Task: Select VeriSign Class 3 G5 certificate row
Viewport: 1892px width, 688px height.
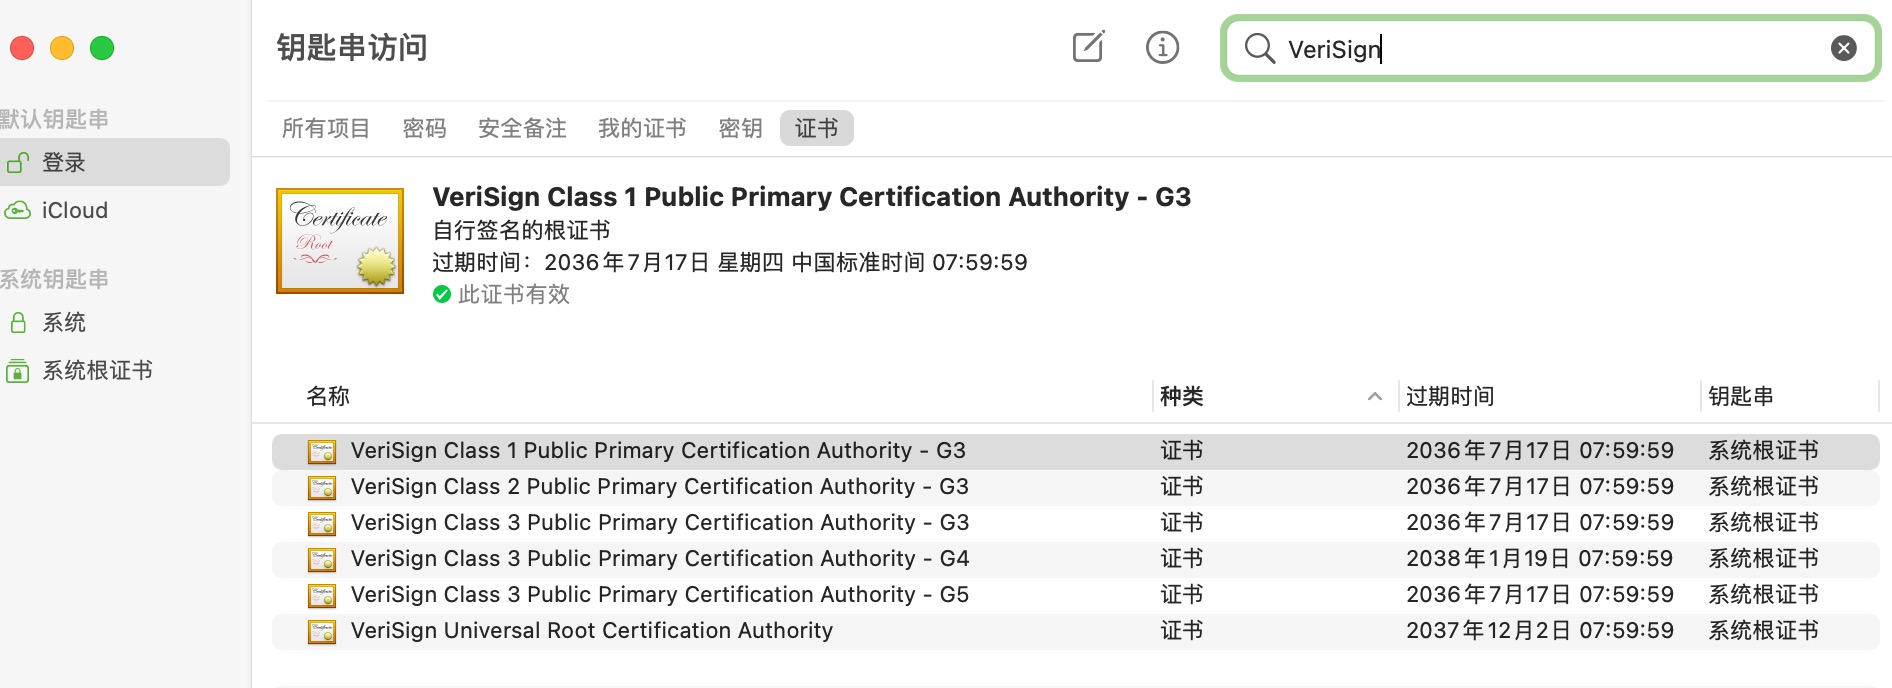Action: 659,594
